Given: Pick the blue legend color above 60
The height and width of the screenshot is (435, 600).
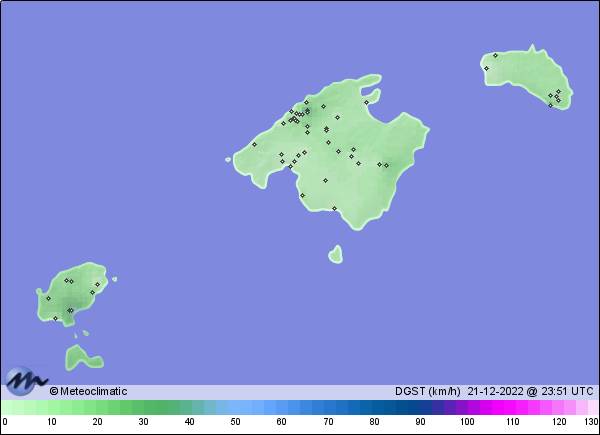Looking at the screenshot, I should (x=282, y=408).
